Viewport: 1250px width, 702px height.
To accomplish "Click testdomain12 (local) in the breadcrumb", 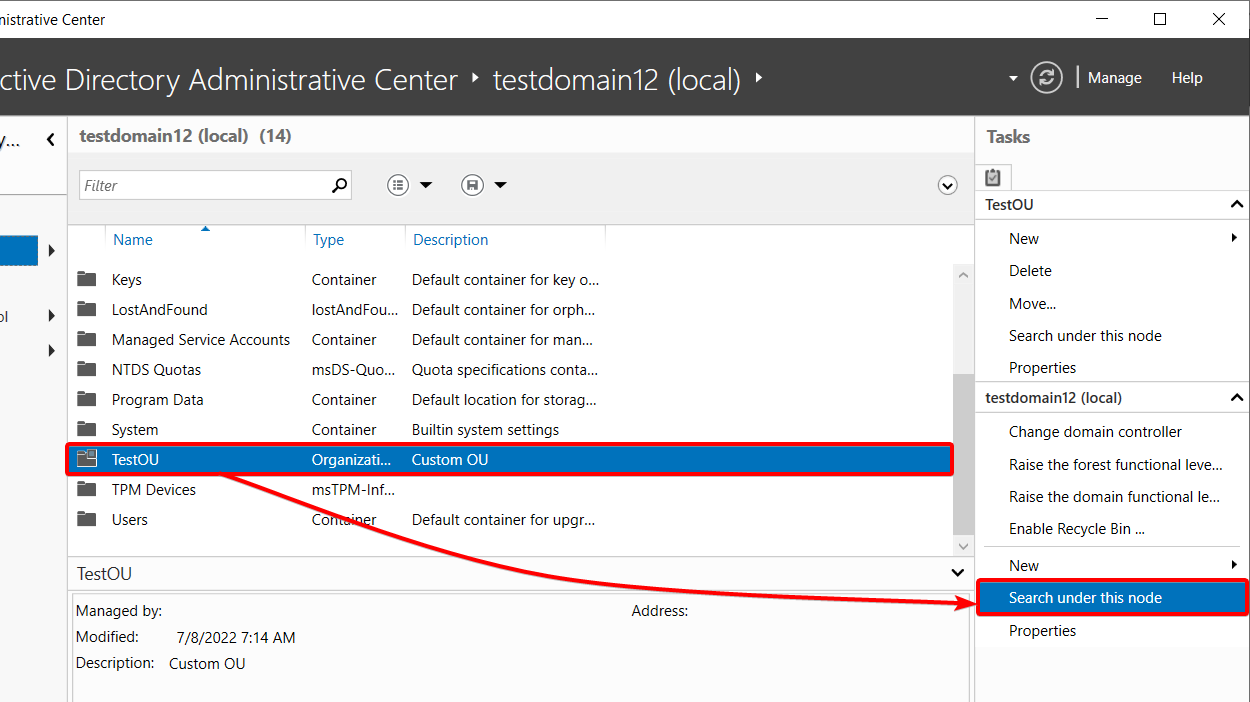I will click(617, 79).
